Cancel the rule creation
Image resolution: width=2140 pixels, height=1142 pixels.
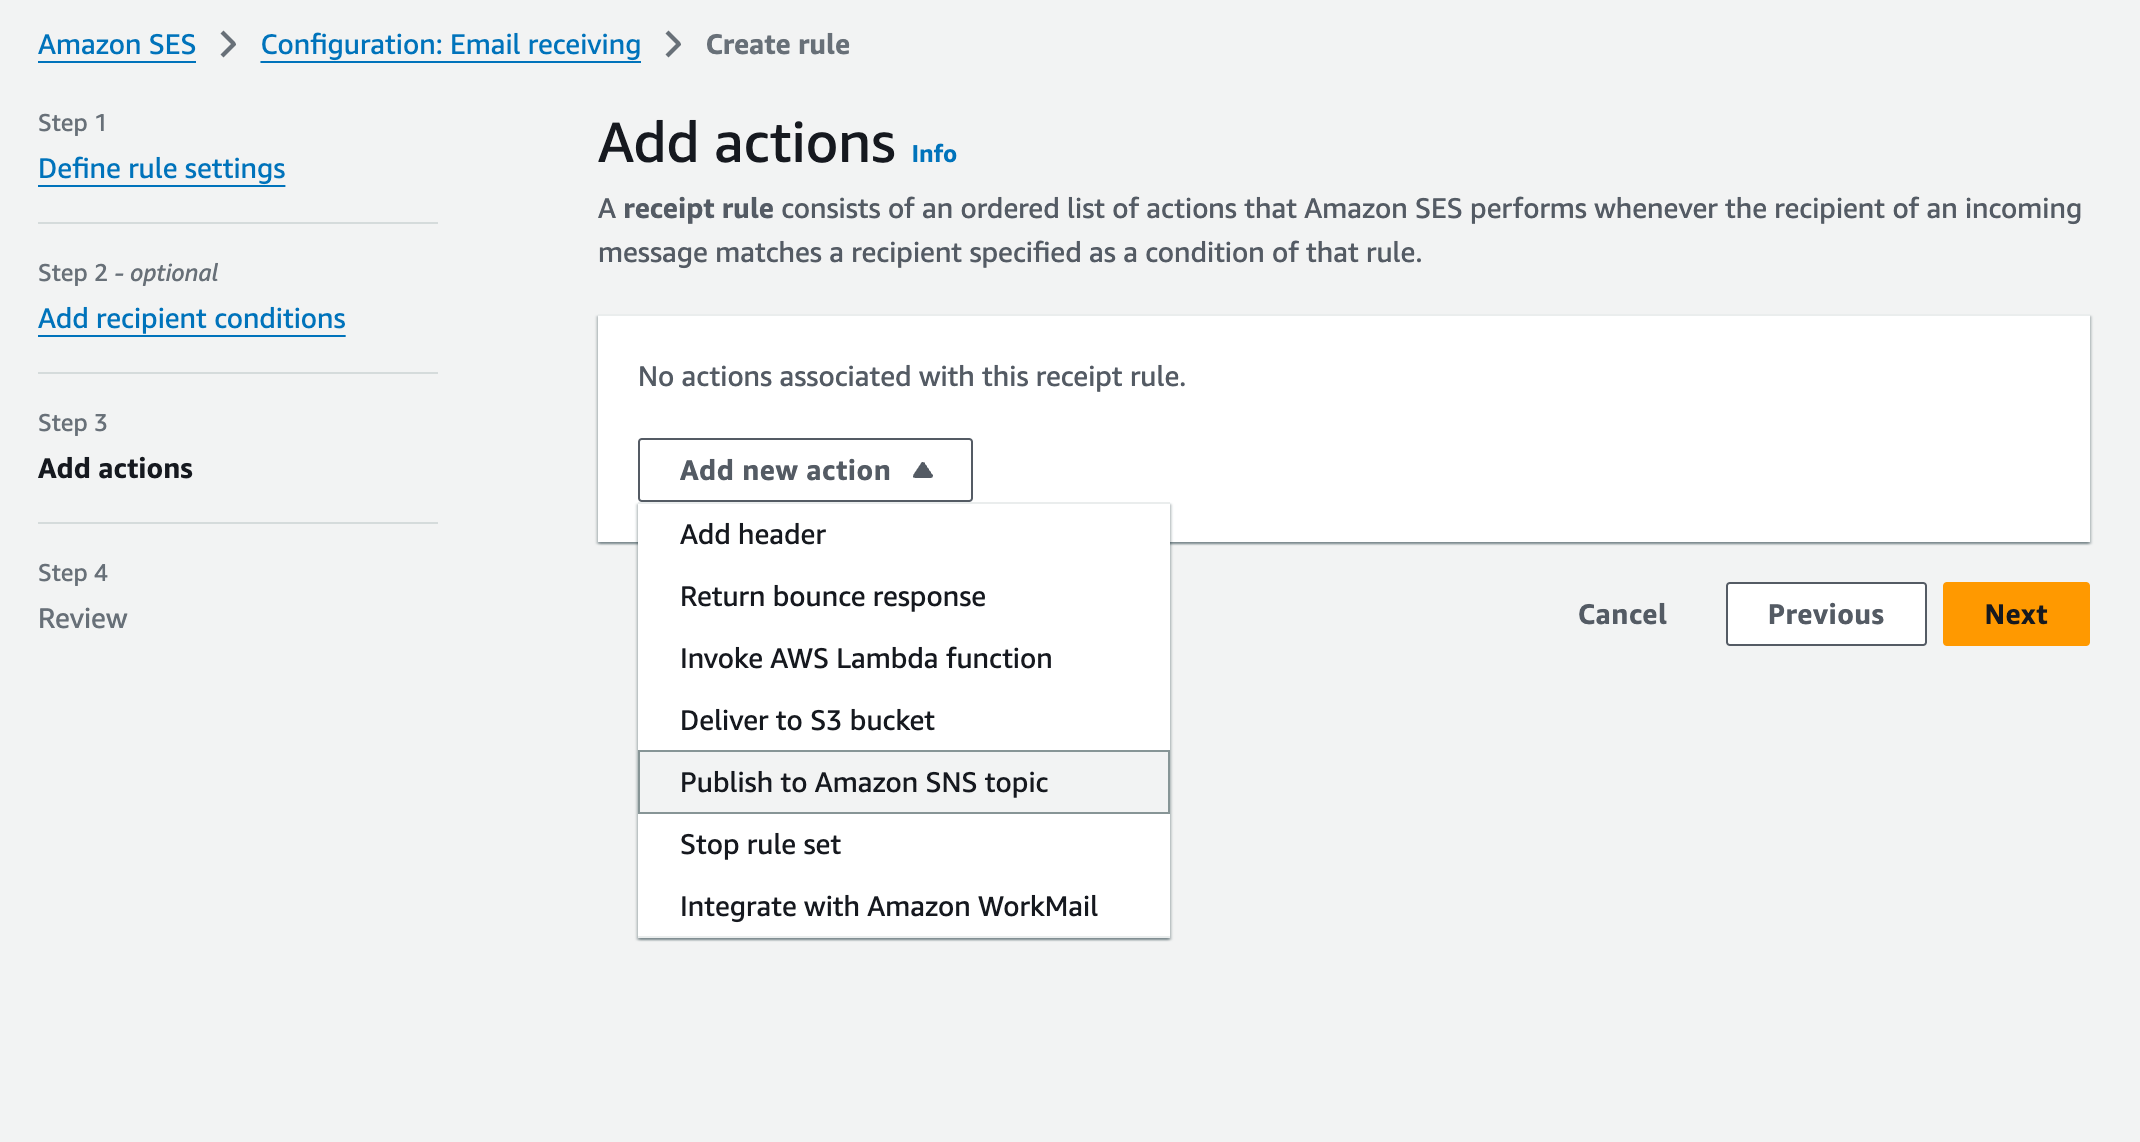(x=1621, y=613)
